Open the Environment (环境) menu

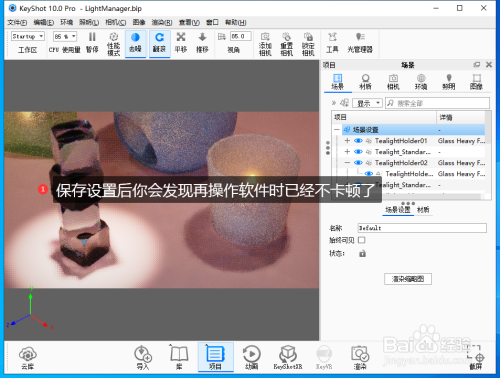(66, 22)
